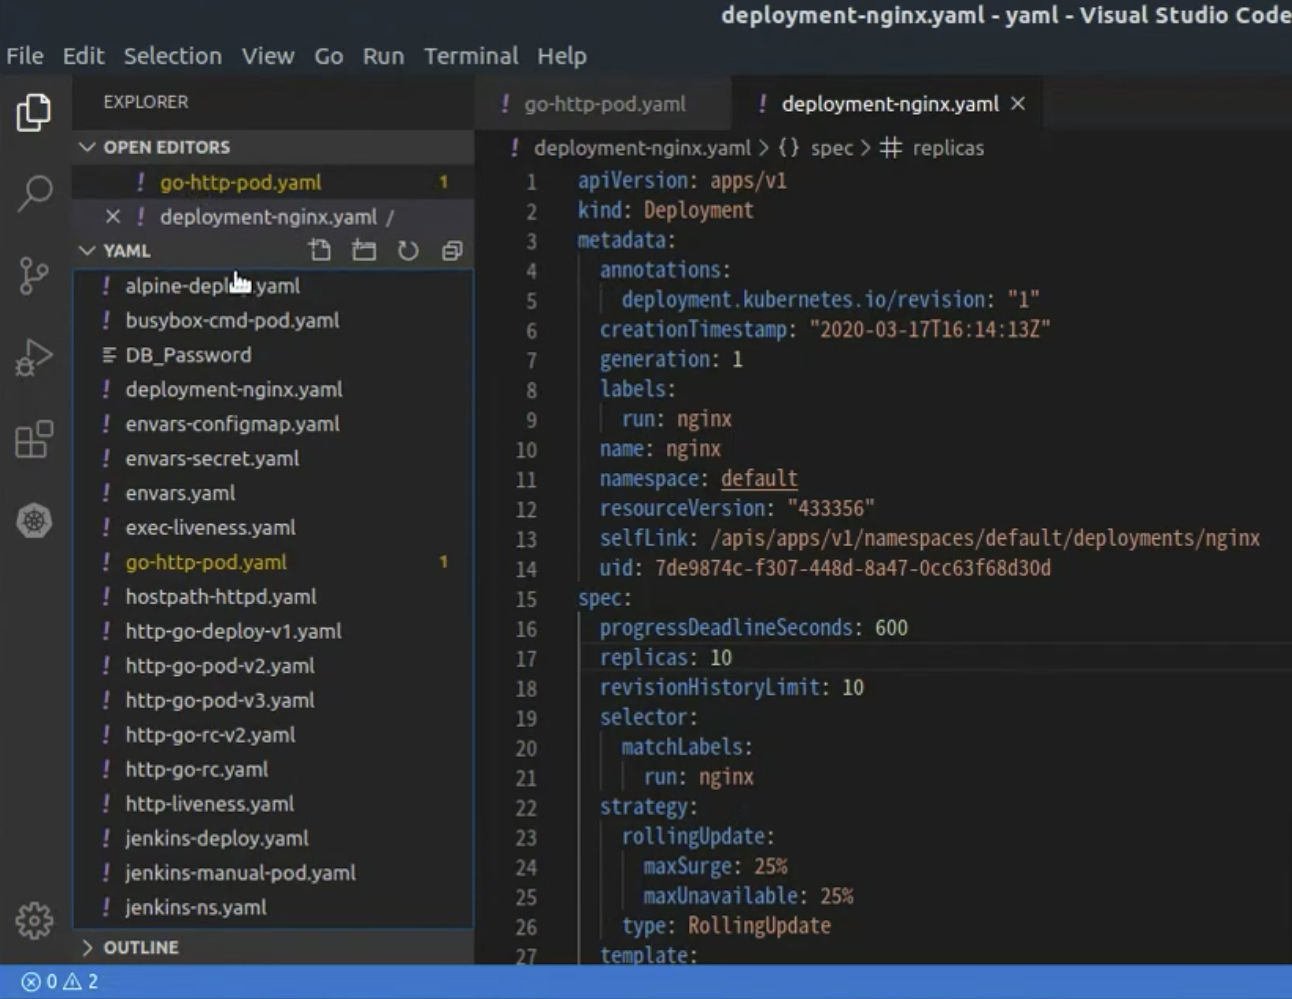
Task: Open the Kubernetes view icon
Action: pyautogui.click(x=34, y=521)
